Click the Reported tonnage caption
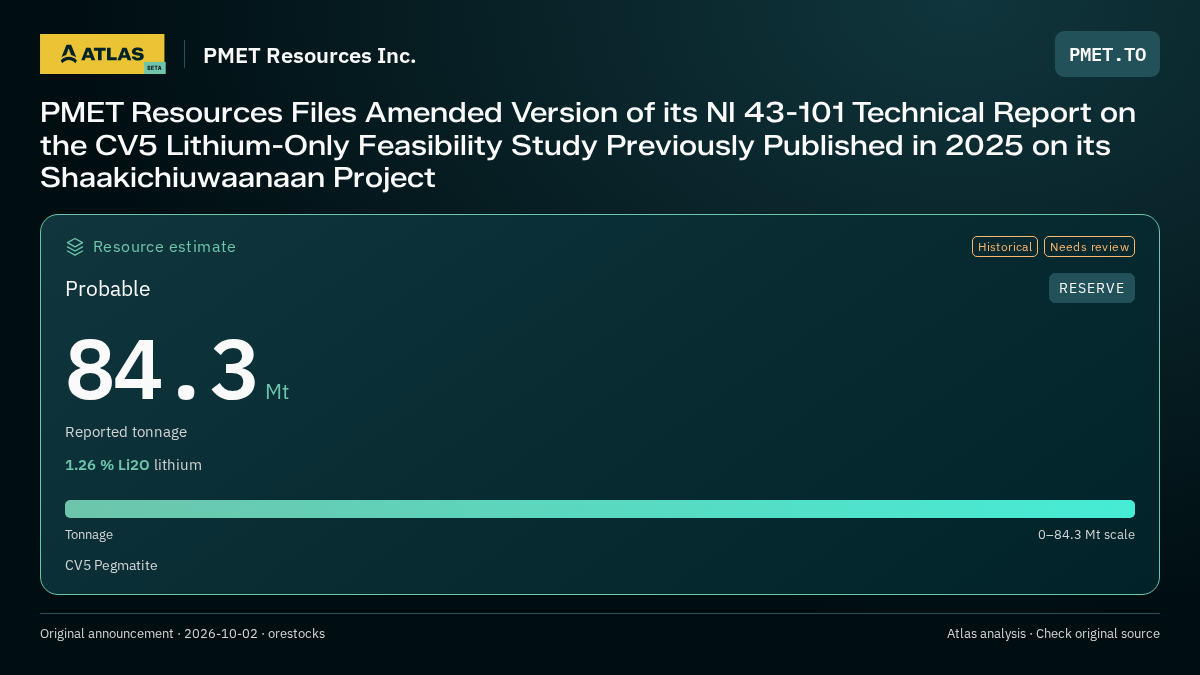 (x=126, y=432)
